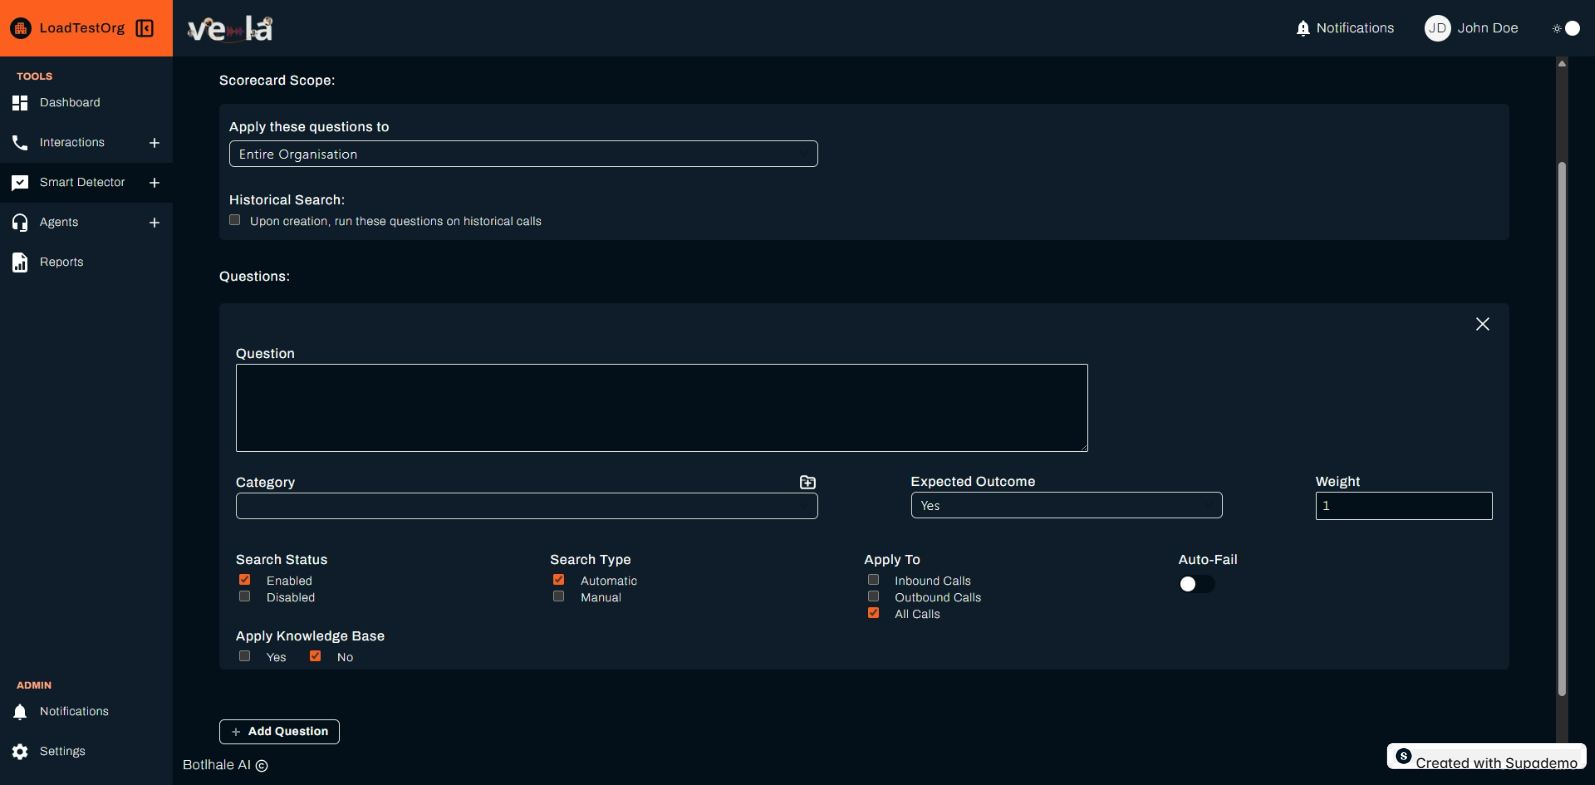The height and width of the screenshot is (785, 1595).
Task: Tick the Disabled search status checkbox
Action: pos(245,596)
